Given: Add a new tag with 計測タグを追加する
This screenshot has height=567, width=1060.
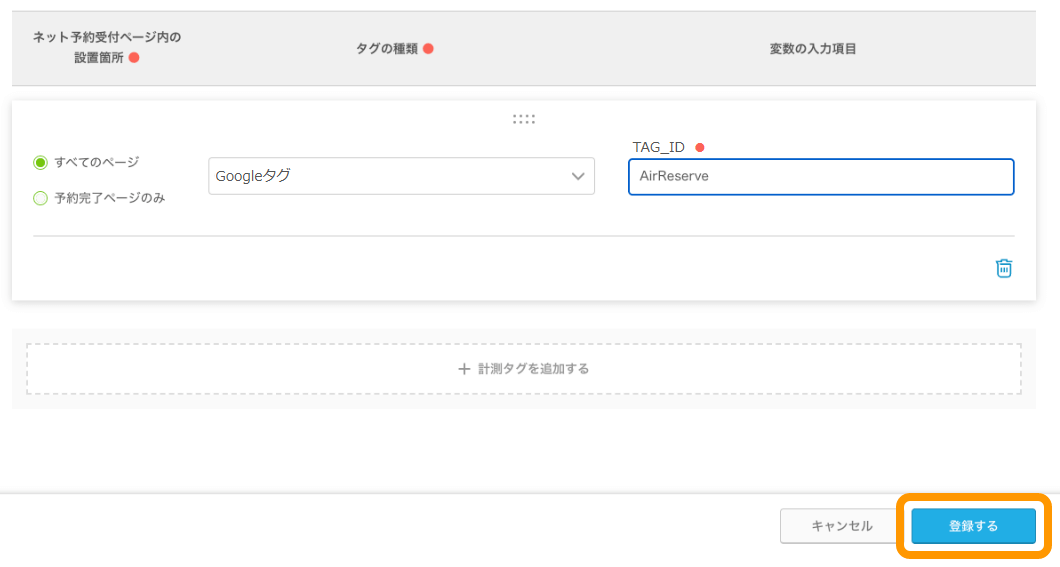Looking at the screenshot, I should click(524, 369).
